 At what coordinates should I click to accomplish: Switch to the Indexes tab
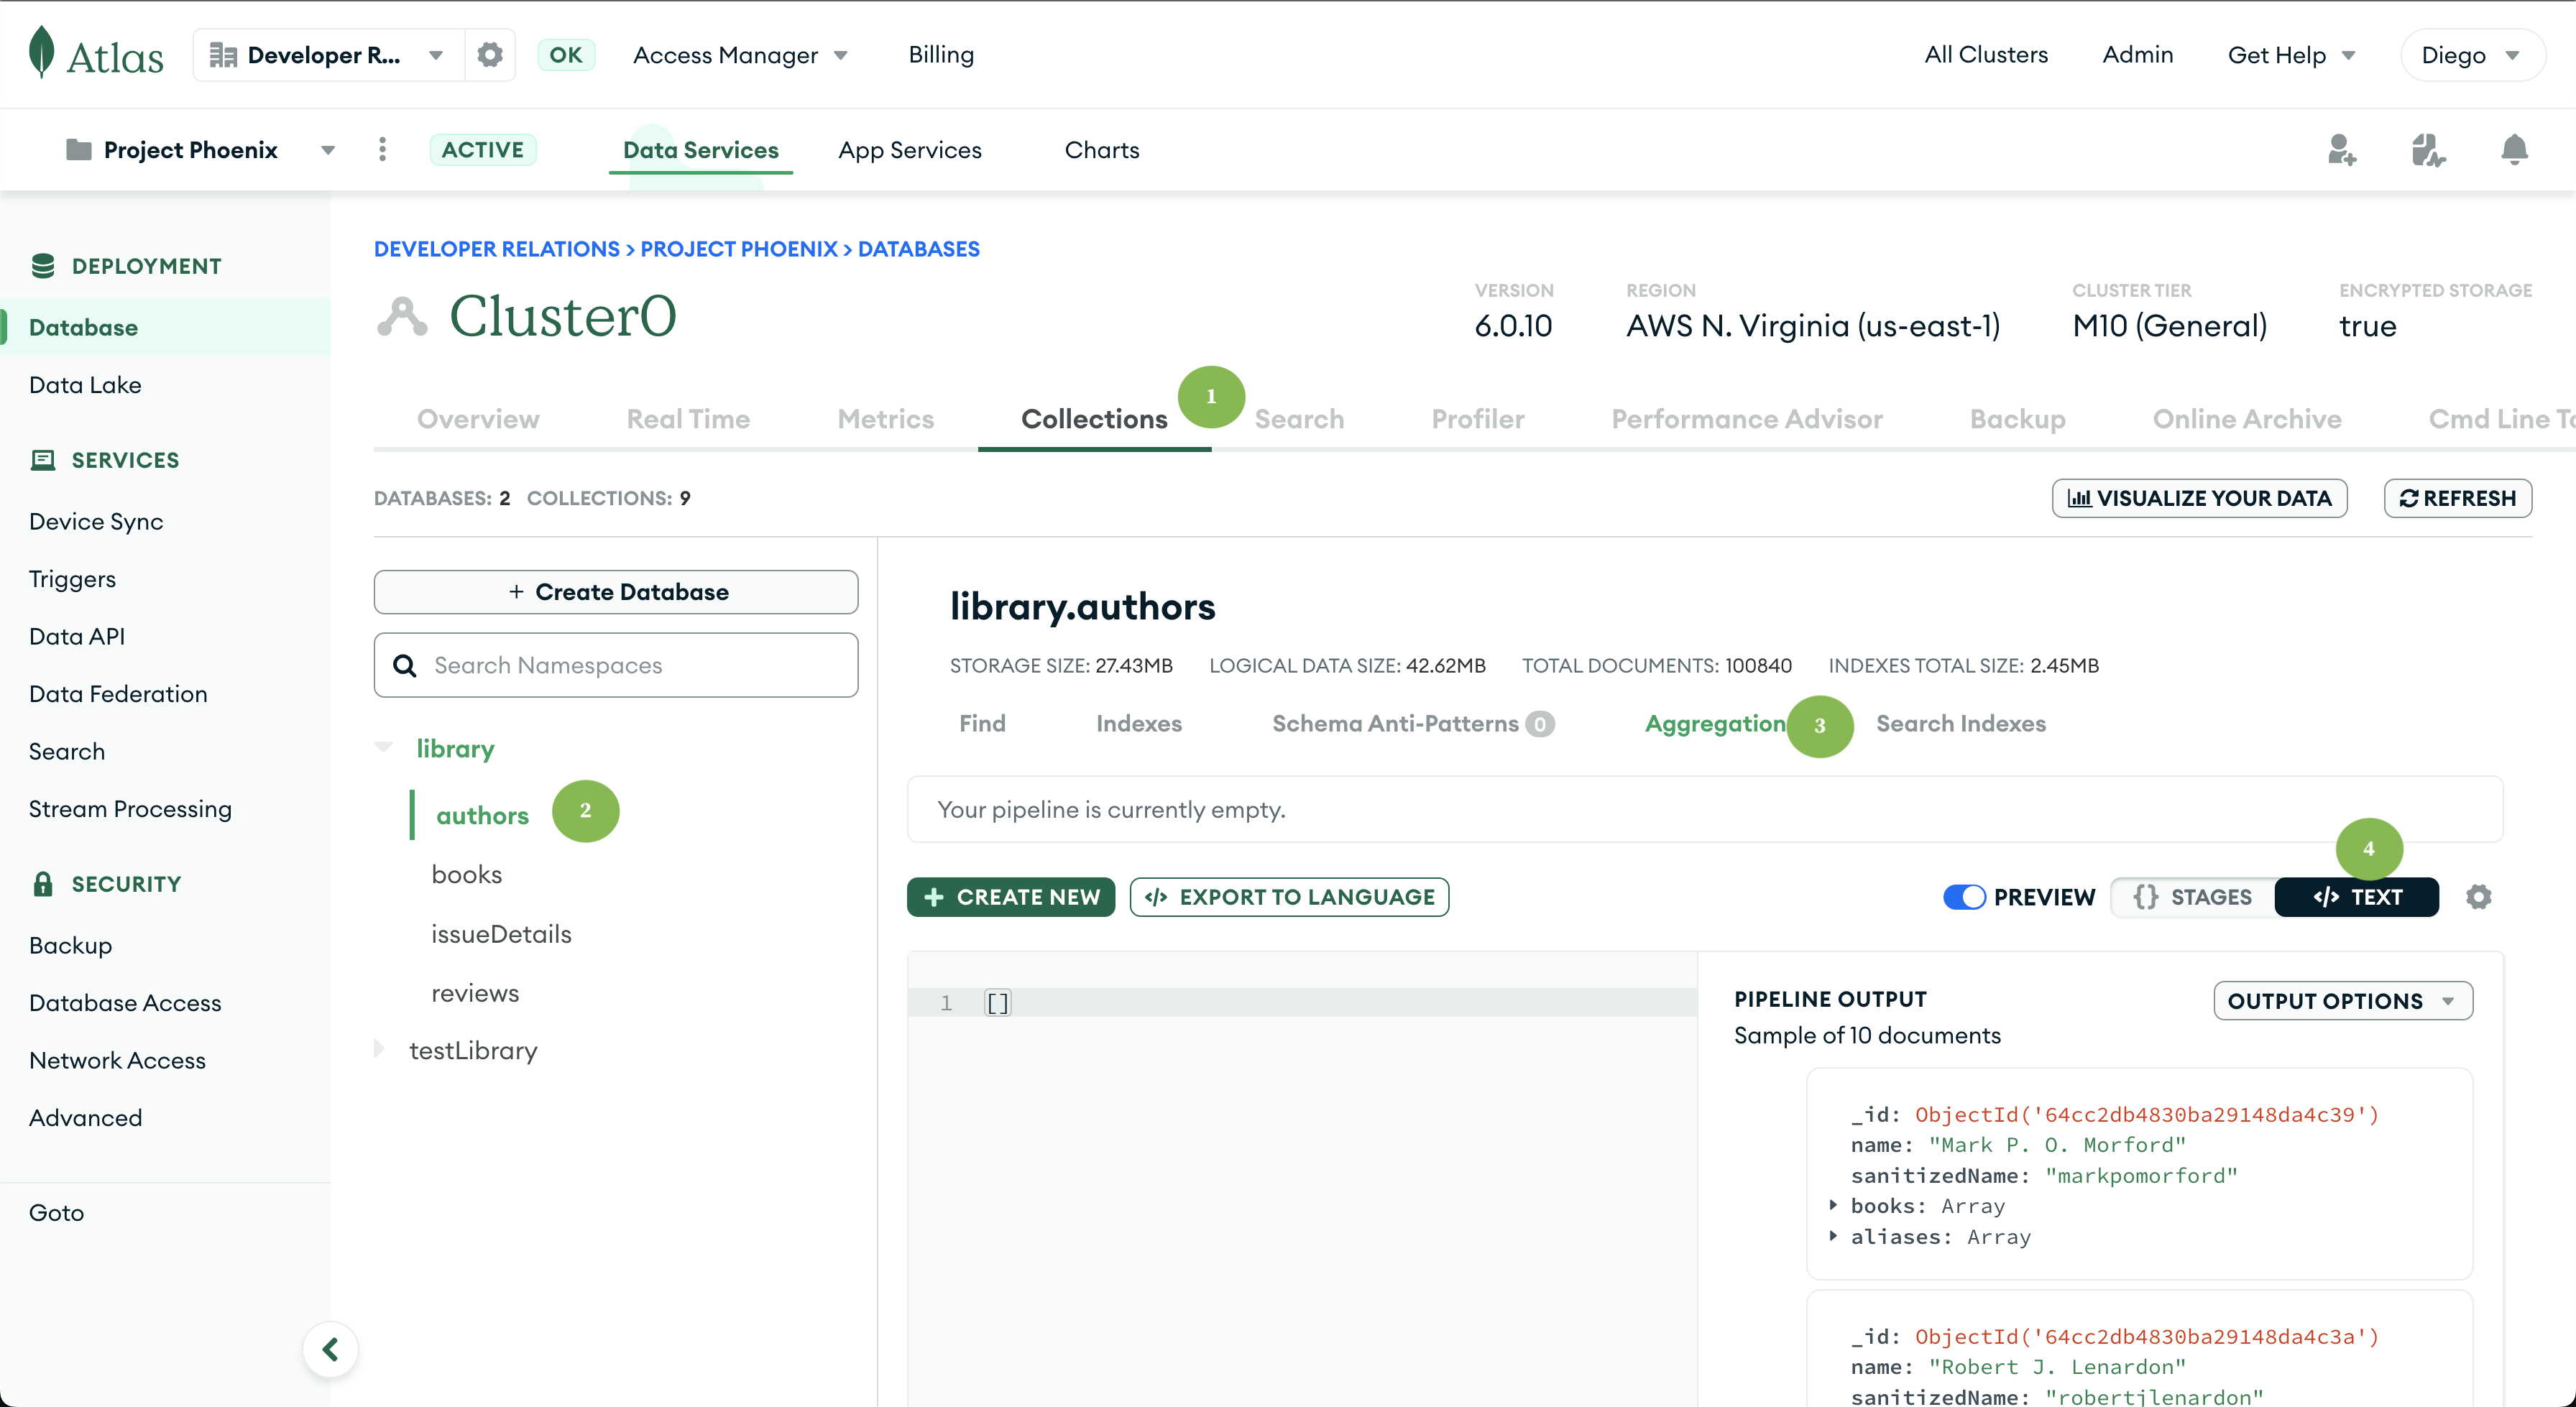(1138, 724)
